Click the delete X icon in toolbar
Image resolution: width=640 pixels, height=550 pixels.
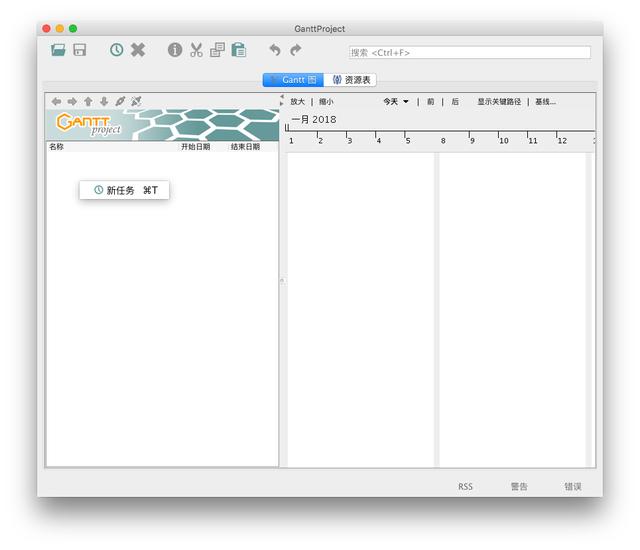[x=138, y=50]
